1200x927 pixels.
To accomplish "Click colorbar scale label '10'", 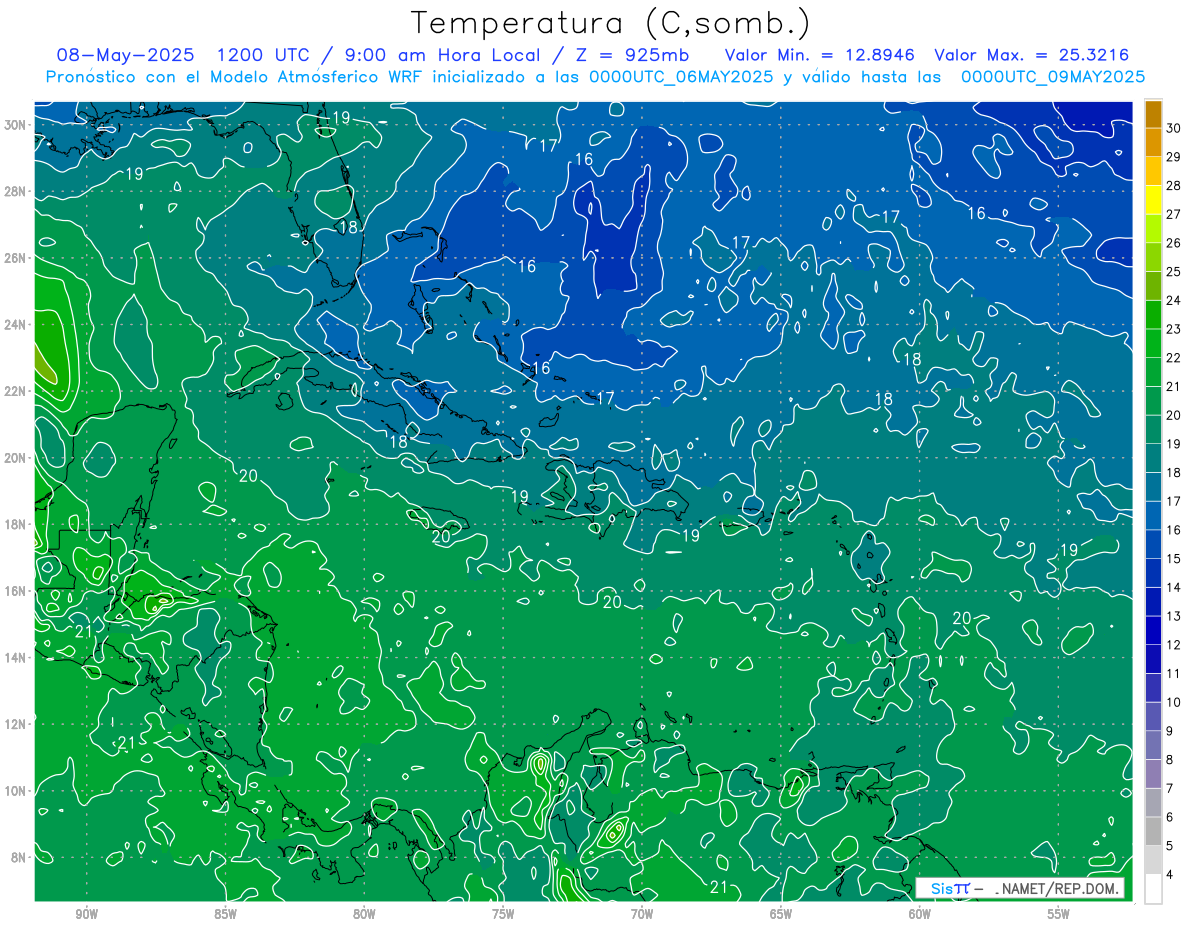I will [x=1173, y=702].
